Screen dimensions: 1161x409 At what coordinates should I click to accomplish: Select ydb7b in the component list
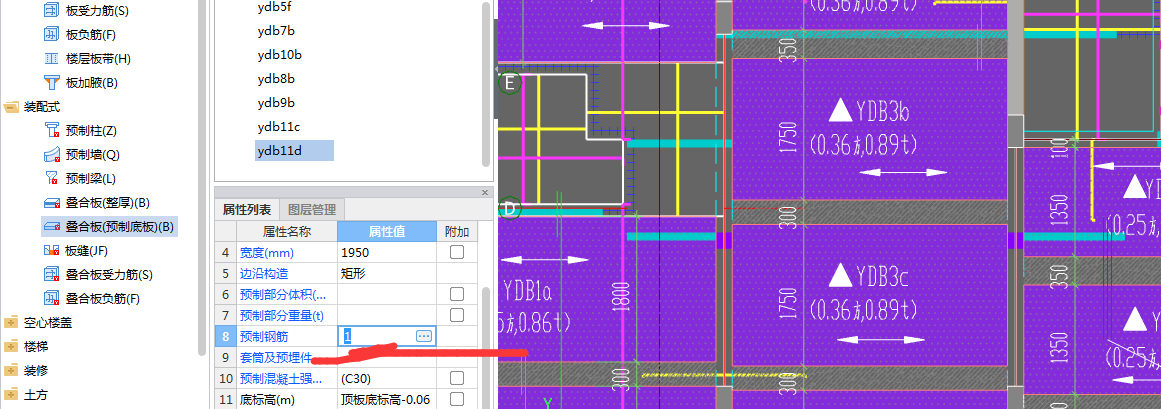(x=276, y=31)
